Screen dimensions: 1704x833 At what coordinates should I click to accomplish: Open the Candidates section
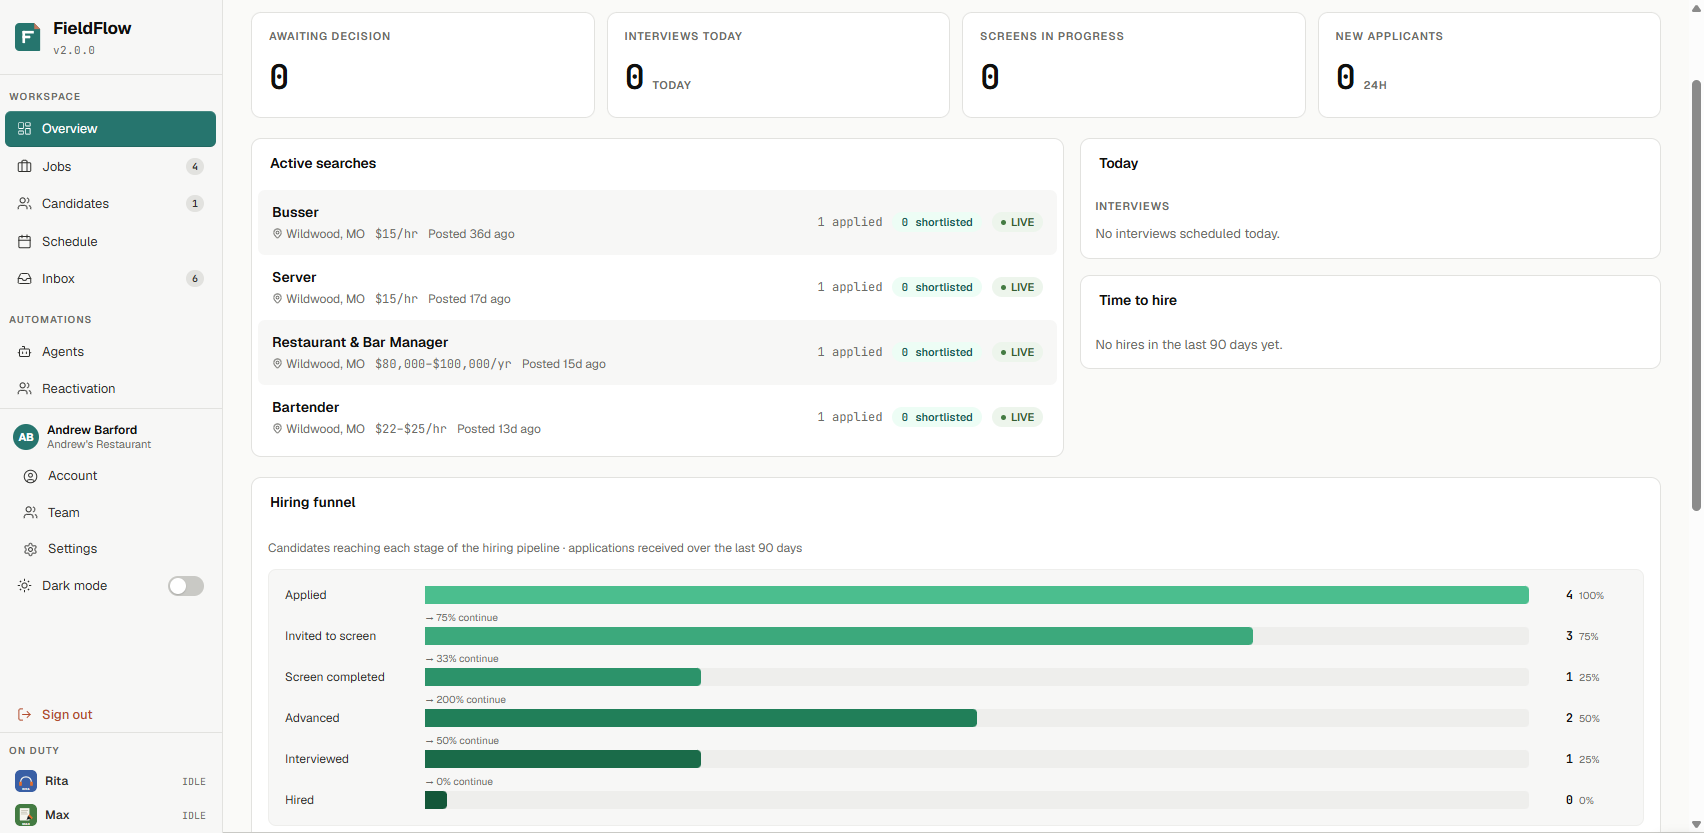click(x=110, y=204)
